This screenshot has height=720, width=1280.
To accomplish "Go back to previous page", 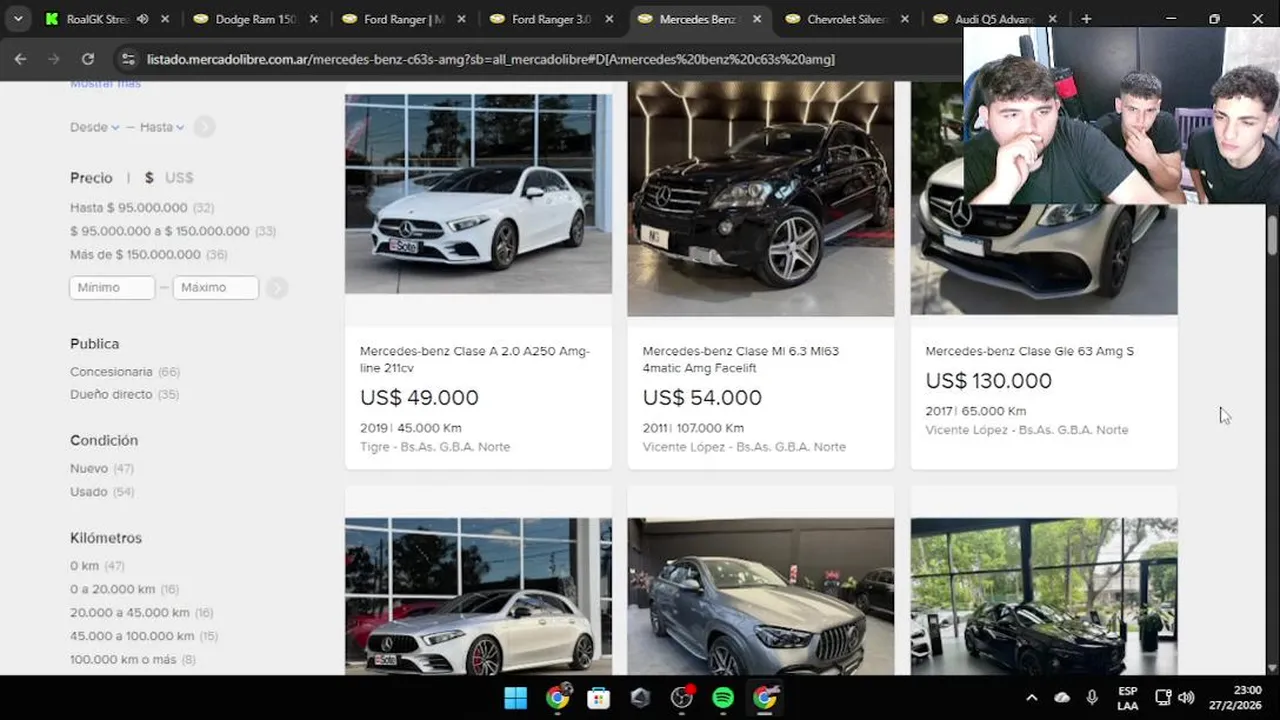I will click(20, 59).
